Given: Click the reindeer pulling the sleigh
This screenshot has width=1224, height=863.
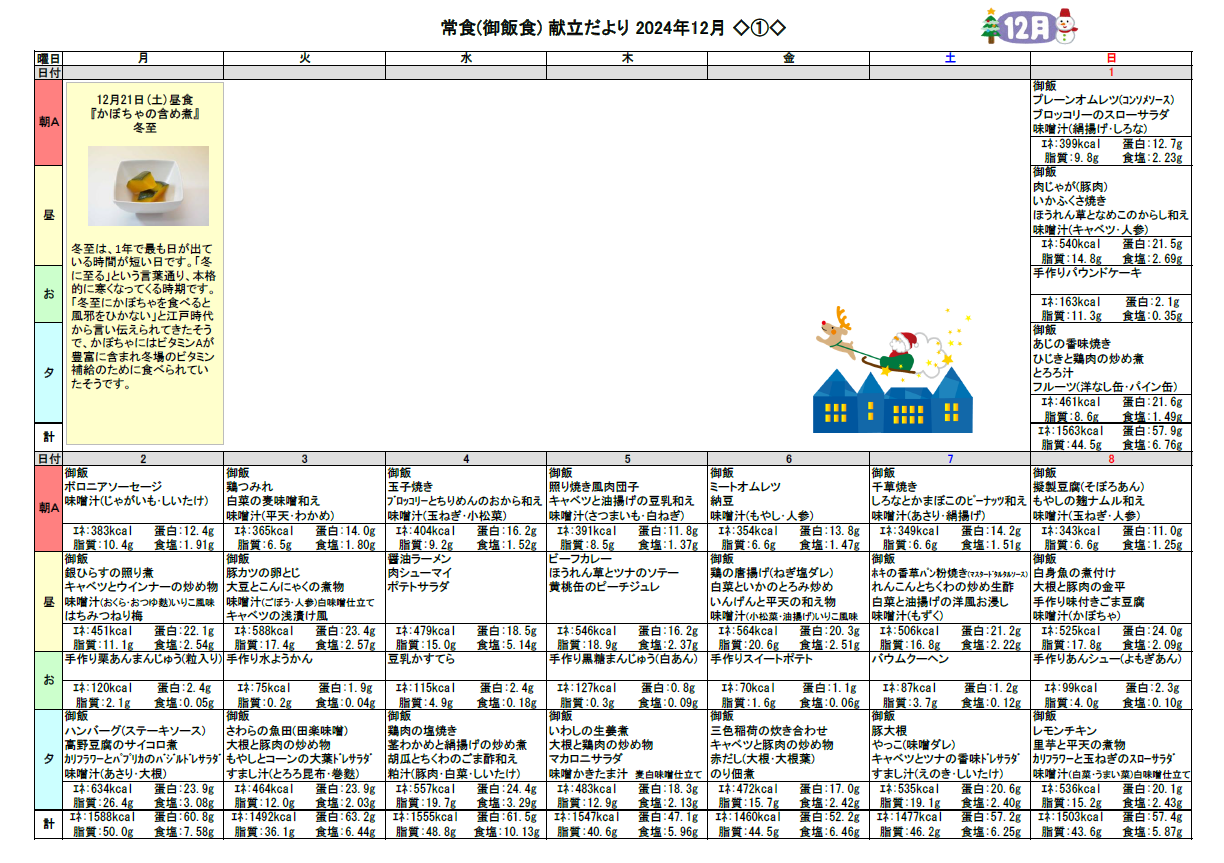Looking at the screenshot, I should coord(837,335).
